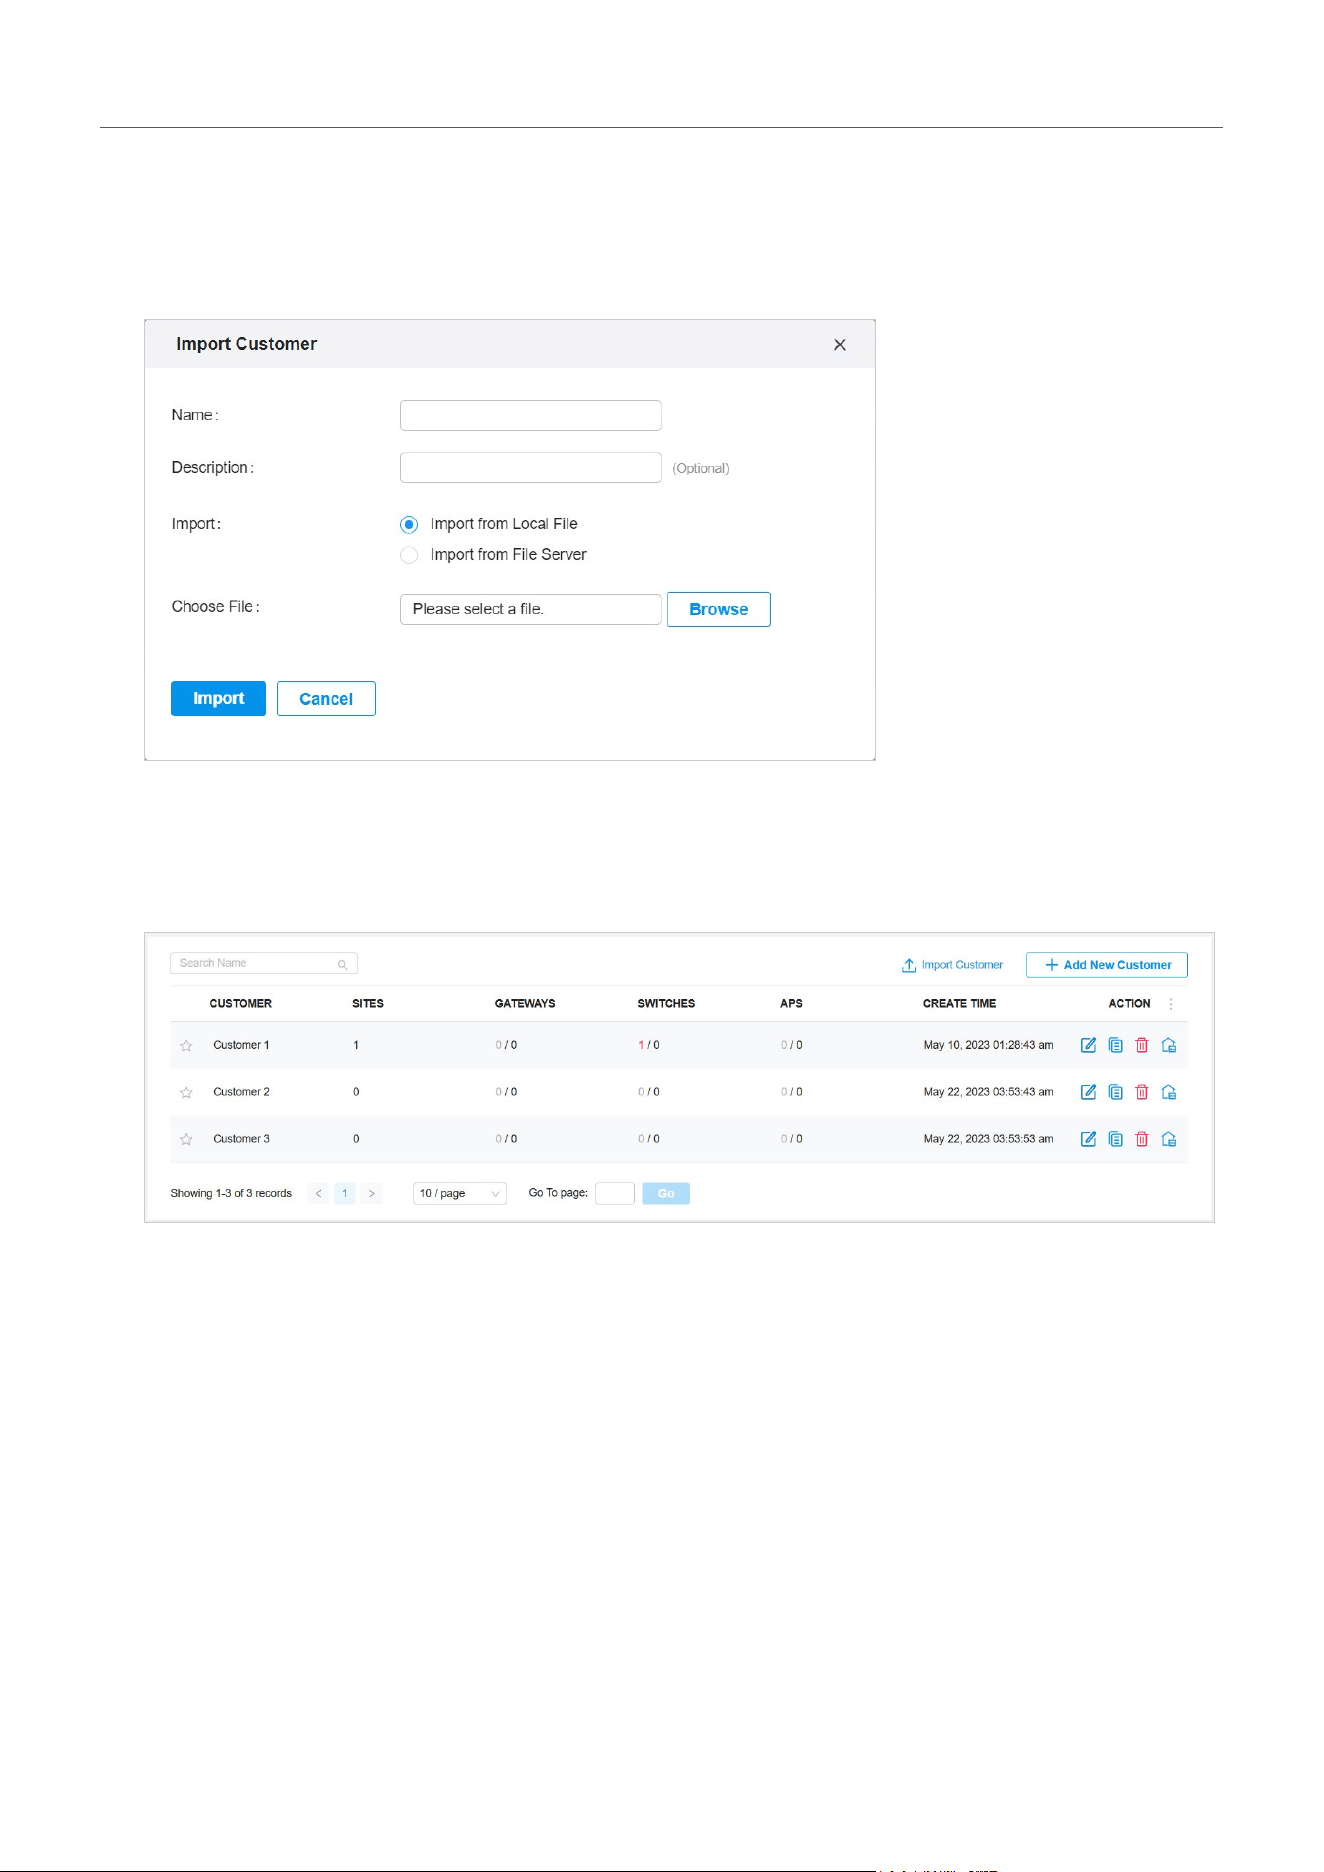Click the APS column header
The height and width of the screenshot is (1872, 1324).
[x=791, y=1004]
